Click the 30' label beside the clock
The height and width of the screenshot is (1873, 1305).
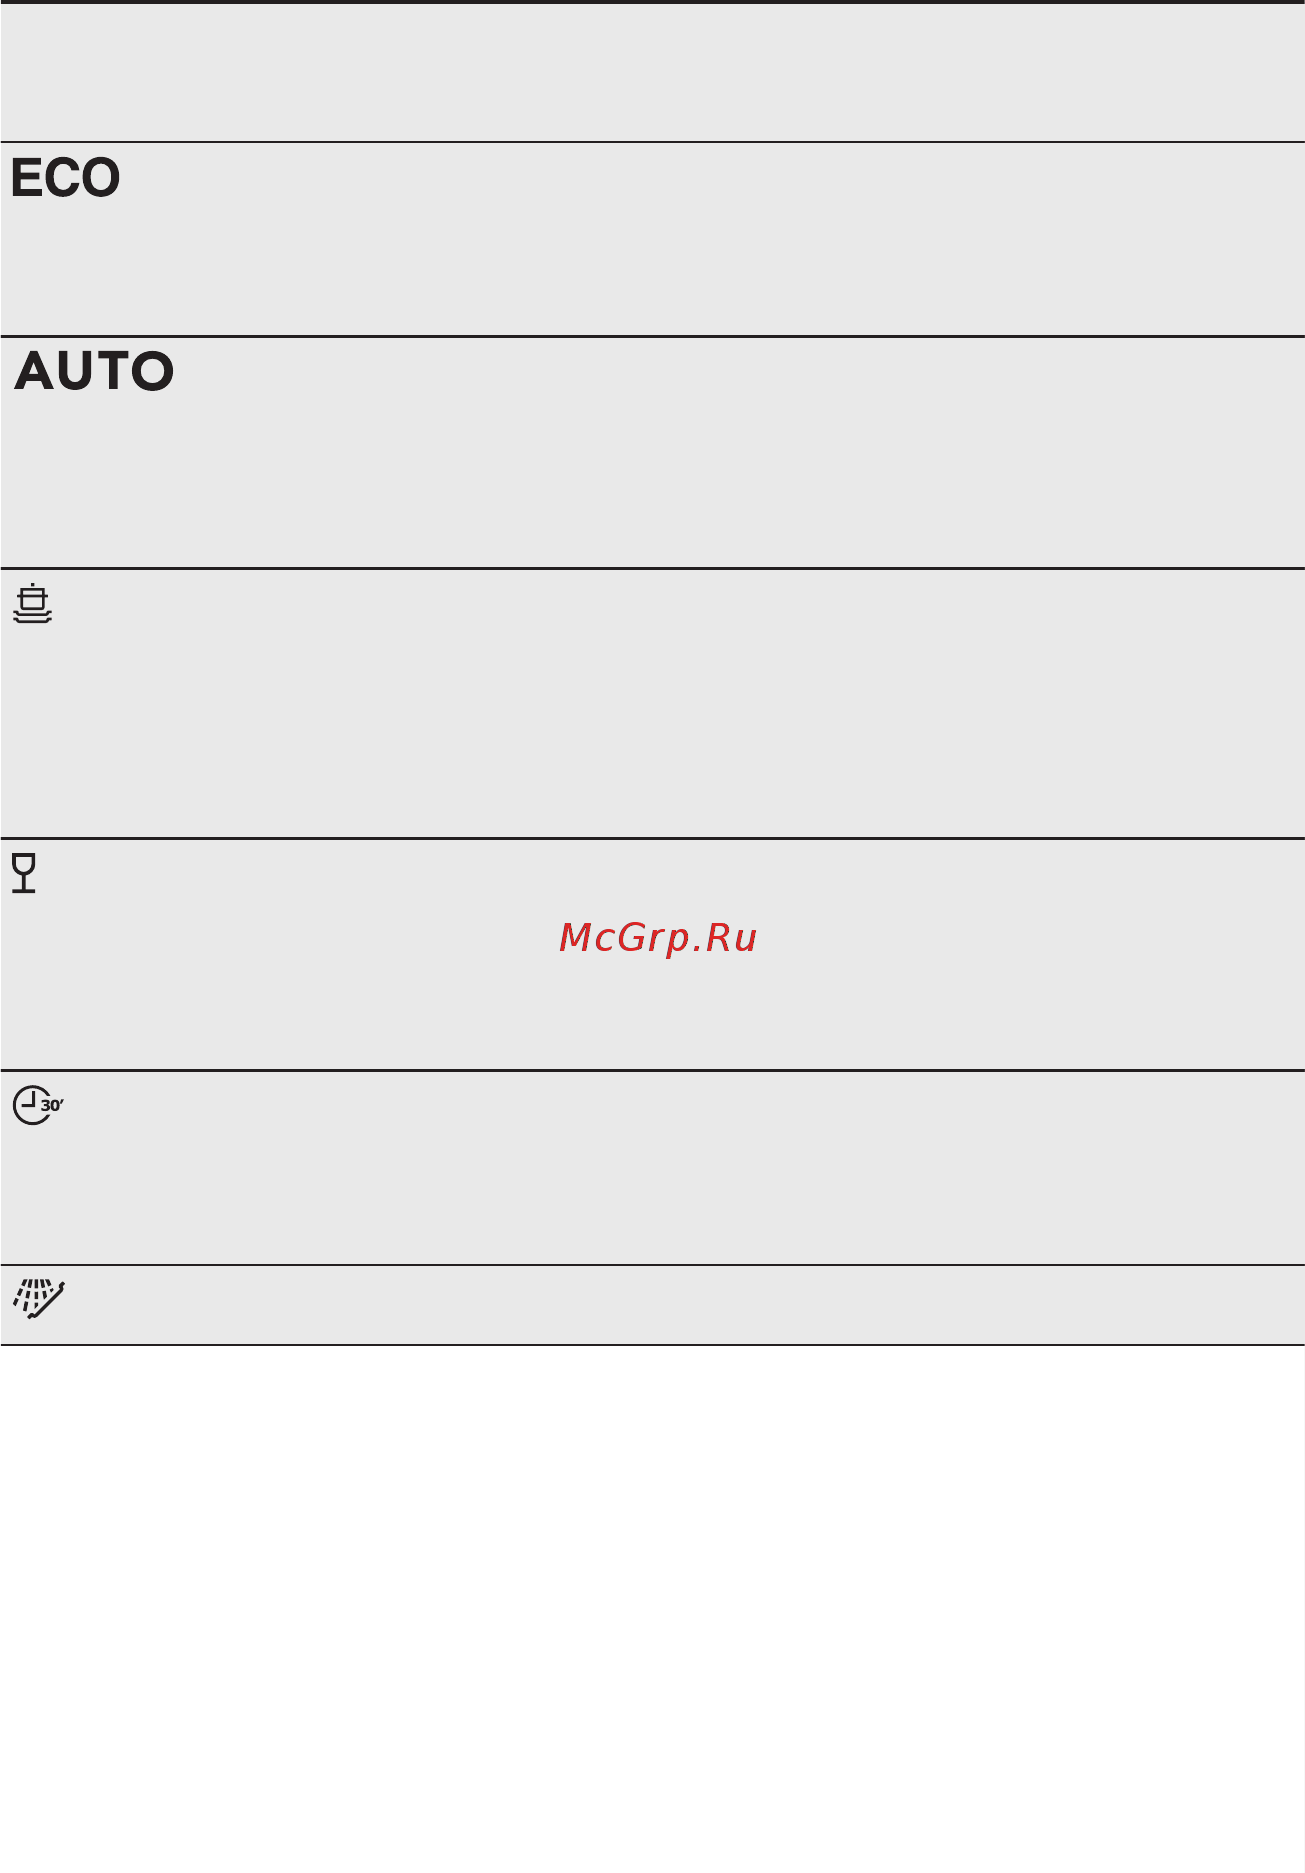coord(53,1106)
